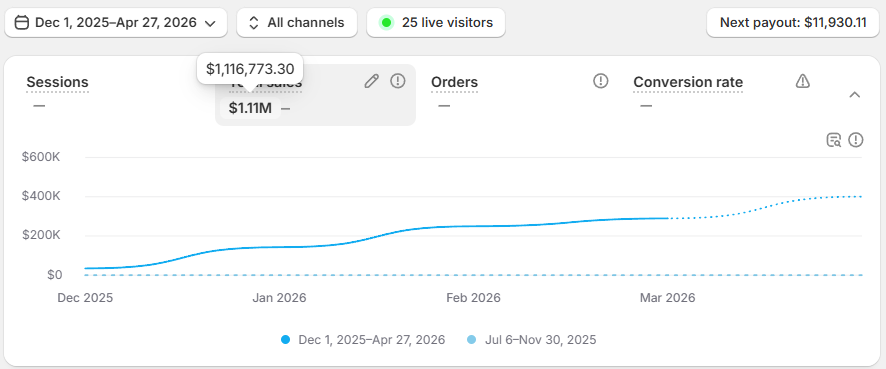Image resolution: width=886 pixels, height=369 pixels.
Task: Open the view report icon above the chart
Action: pyautogui.click(x=833, y=140)
